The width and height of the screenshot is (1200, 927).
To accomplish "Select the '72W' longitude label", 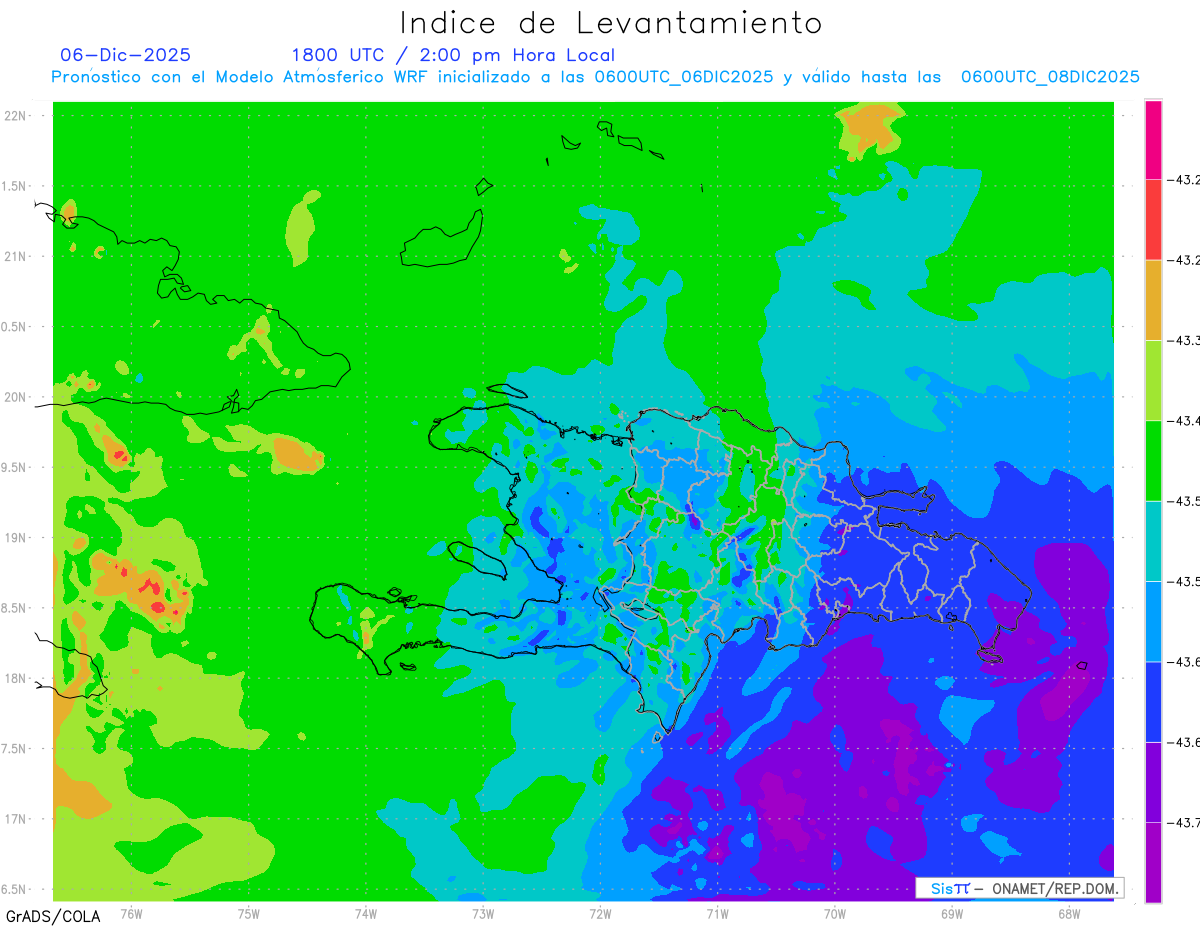I will click(600, 913).
